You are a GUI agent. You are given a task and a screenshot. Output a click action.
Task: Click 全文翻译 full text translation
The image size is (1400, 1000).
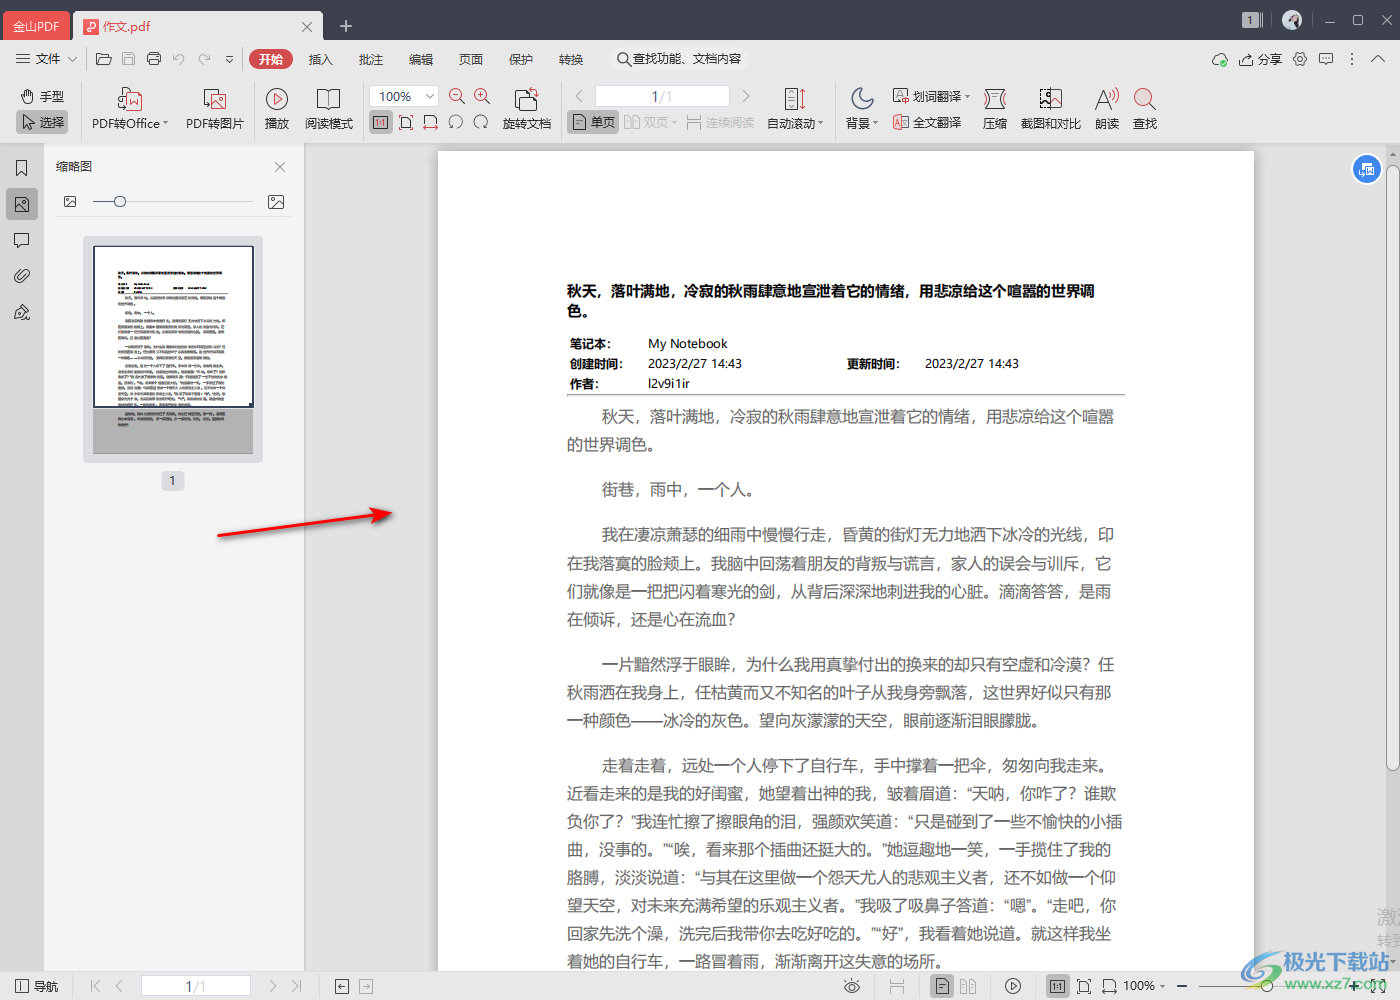pyautogui.click(x=927, y=122)
